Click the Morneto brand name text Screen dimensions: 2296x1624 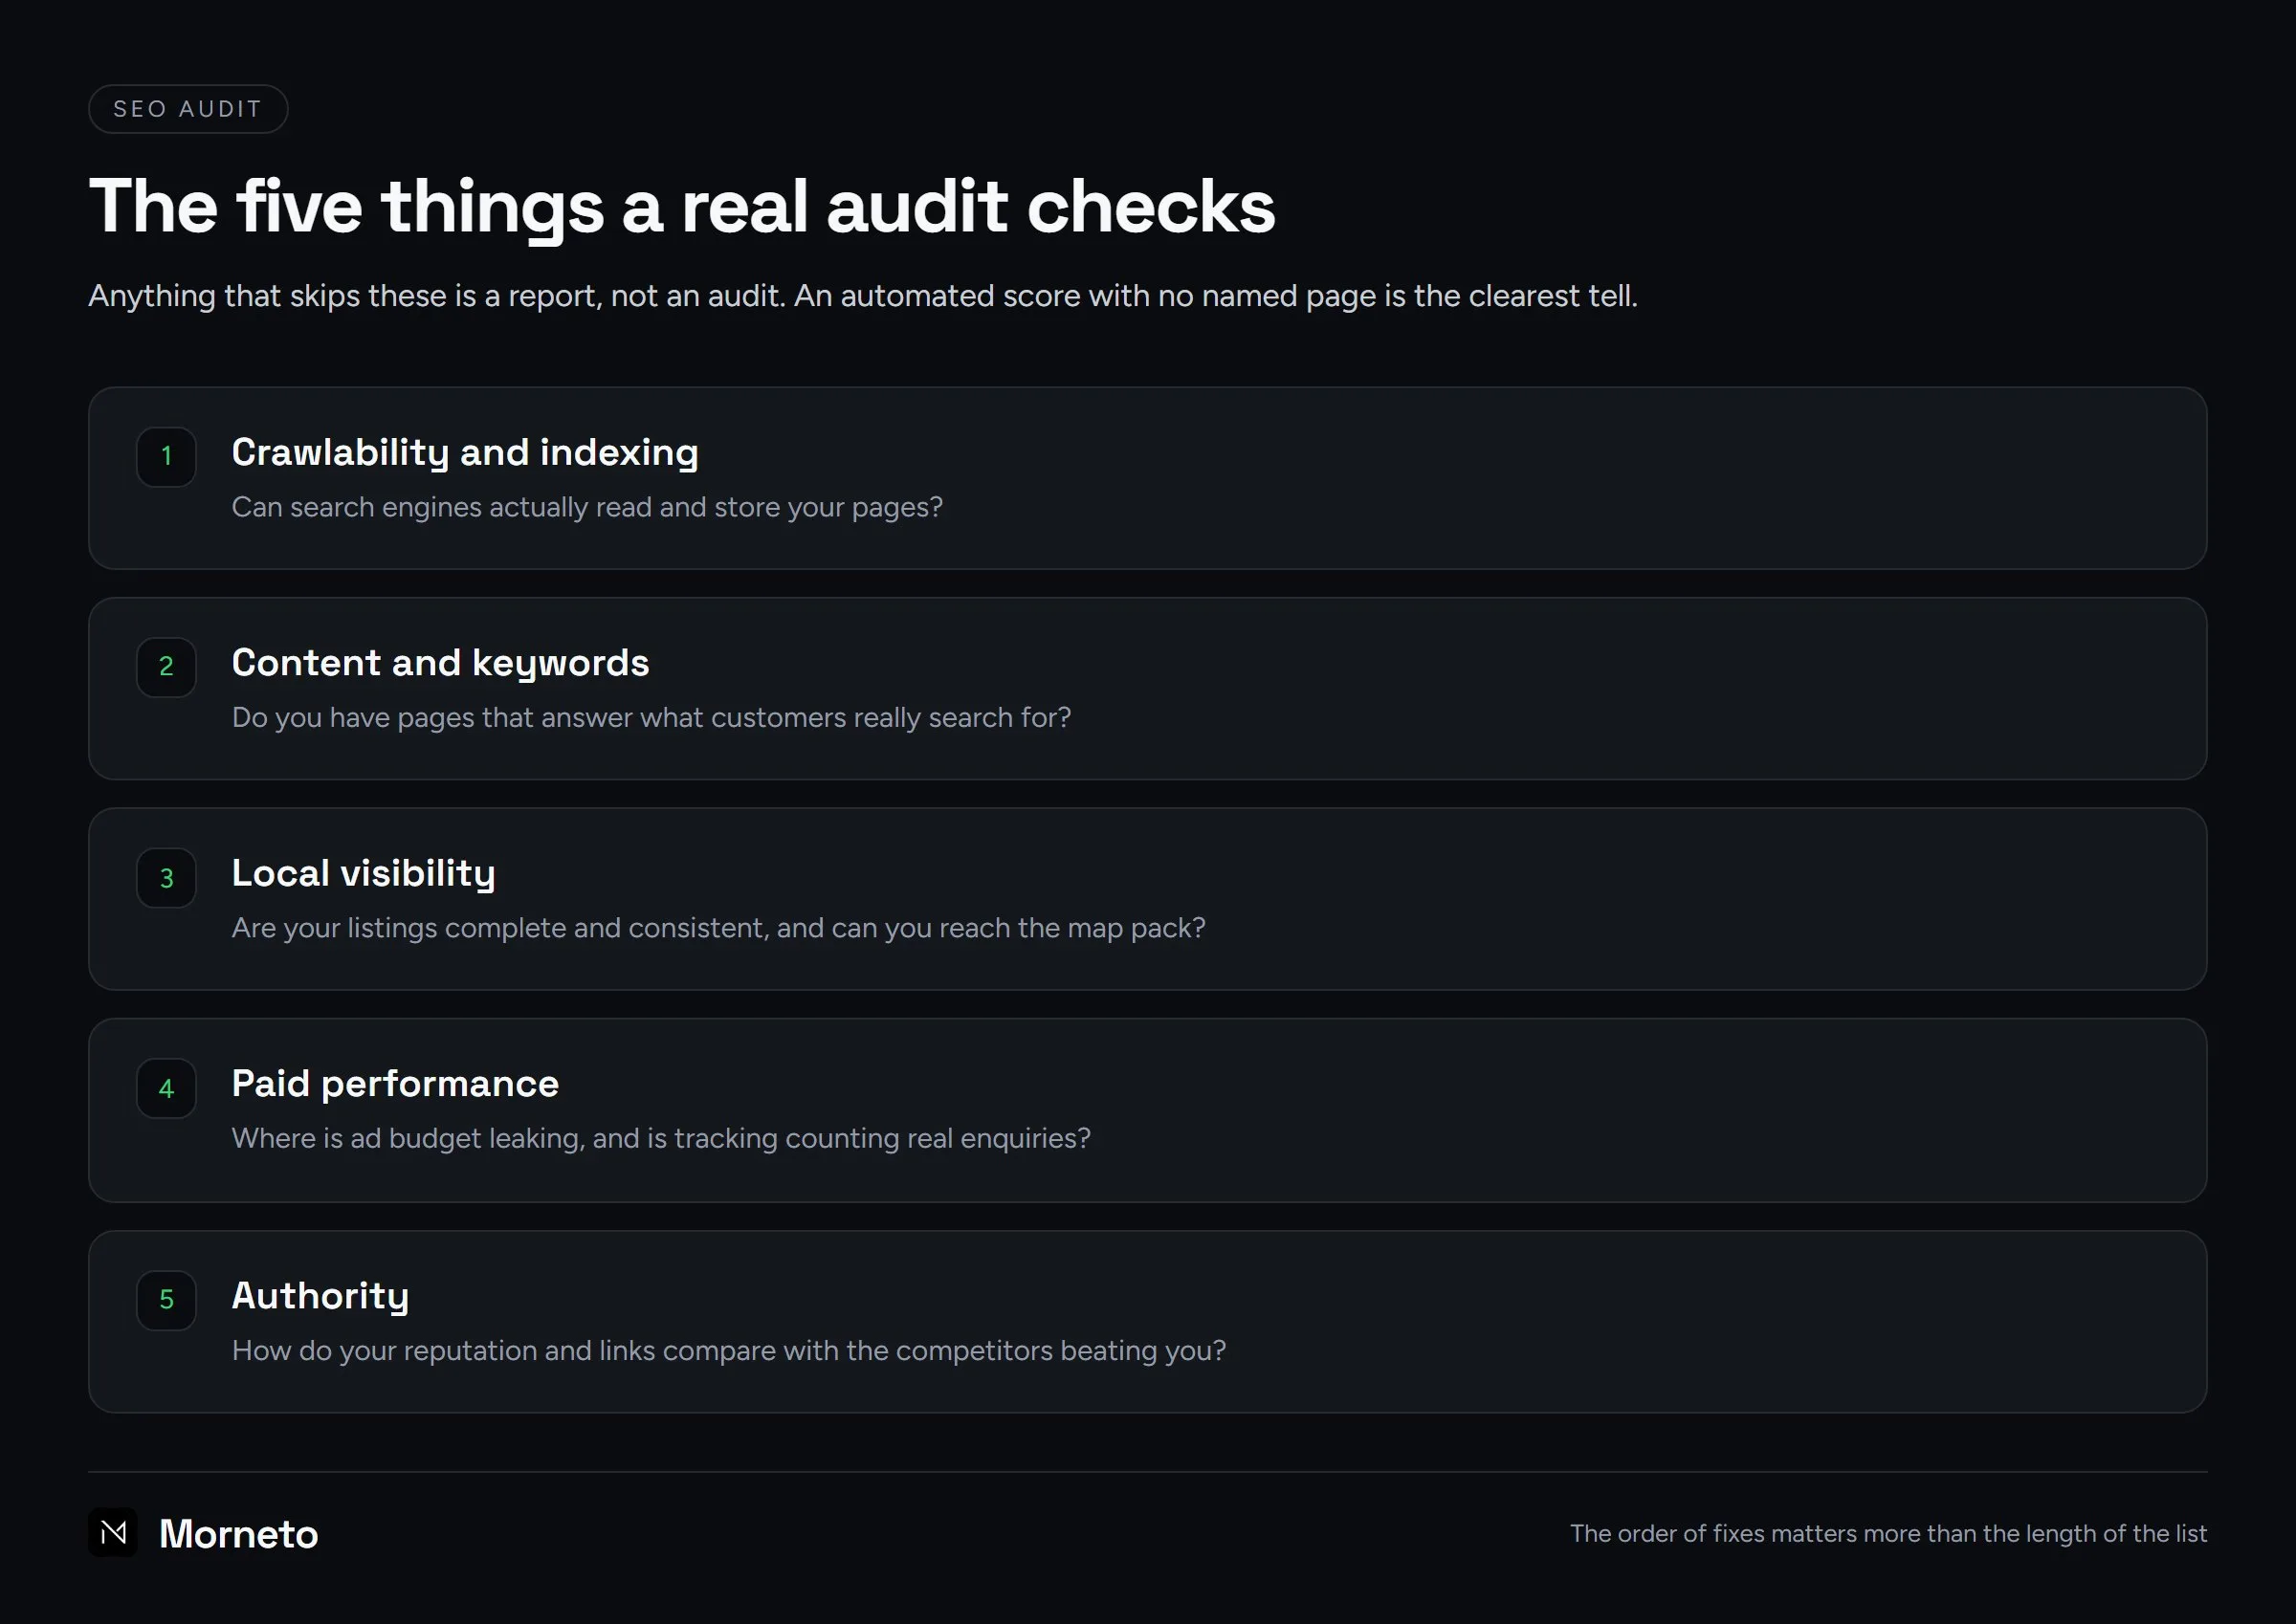point(238,1534)
